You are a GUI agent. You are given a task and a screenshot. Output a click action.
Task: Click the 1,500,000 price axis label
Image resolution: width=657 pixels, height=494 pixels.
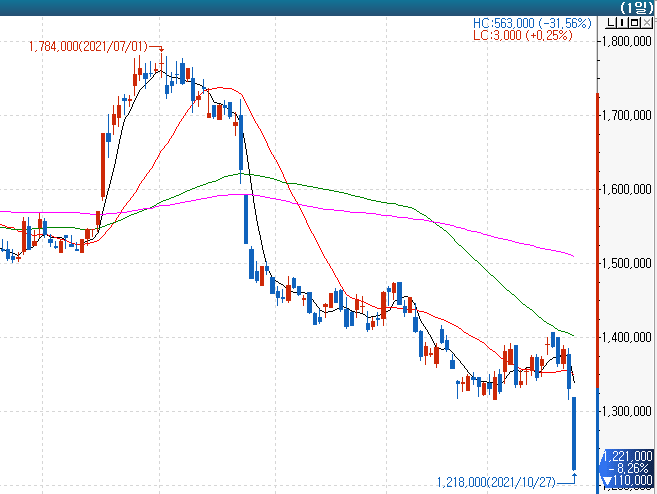[629, 263]
